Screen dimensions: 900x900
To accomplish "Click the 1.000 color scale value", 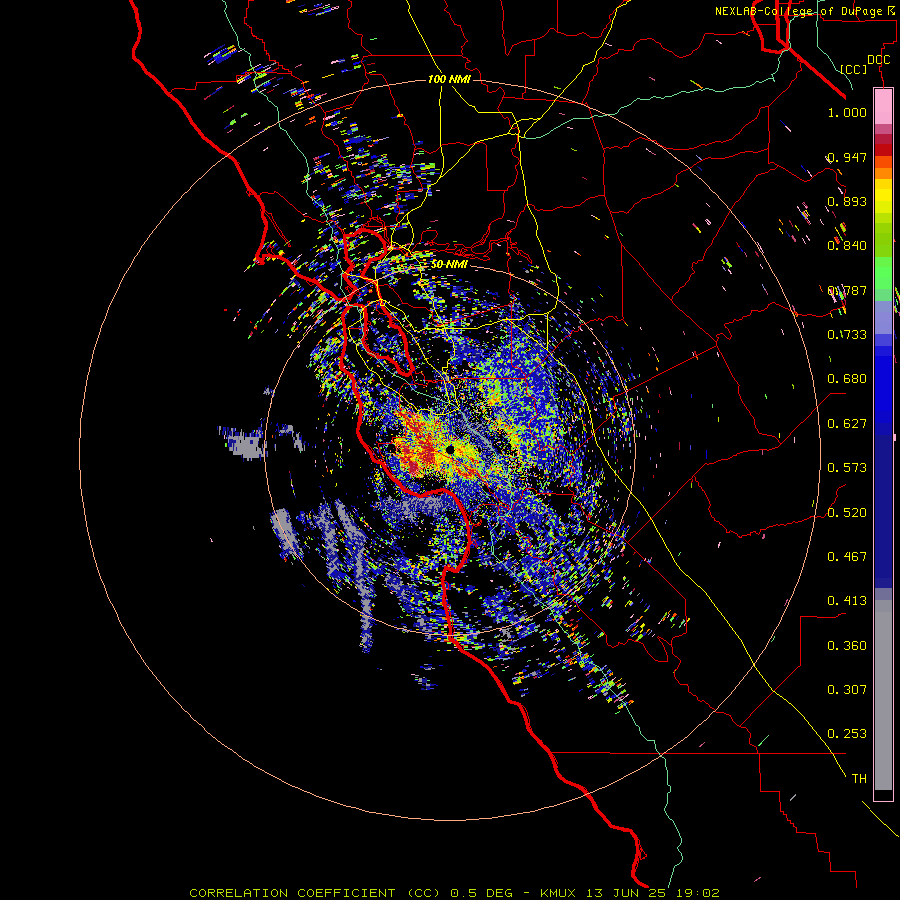I will point(847,112).
